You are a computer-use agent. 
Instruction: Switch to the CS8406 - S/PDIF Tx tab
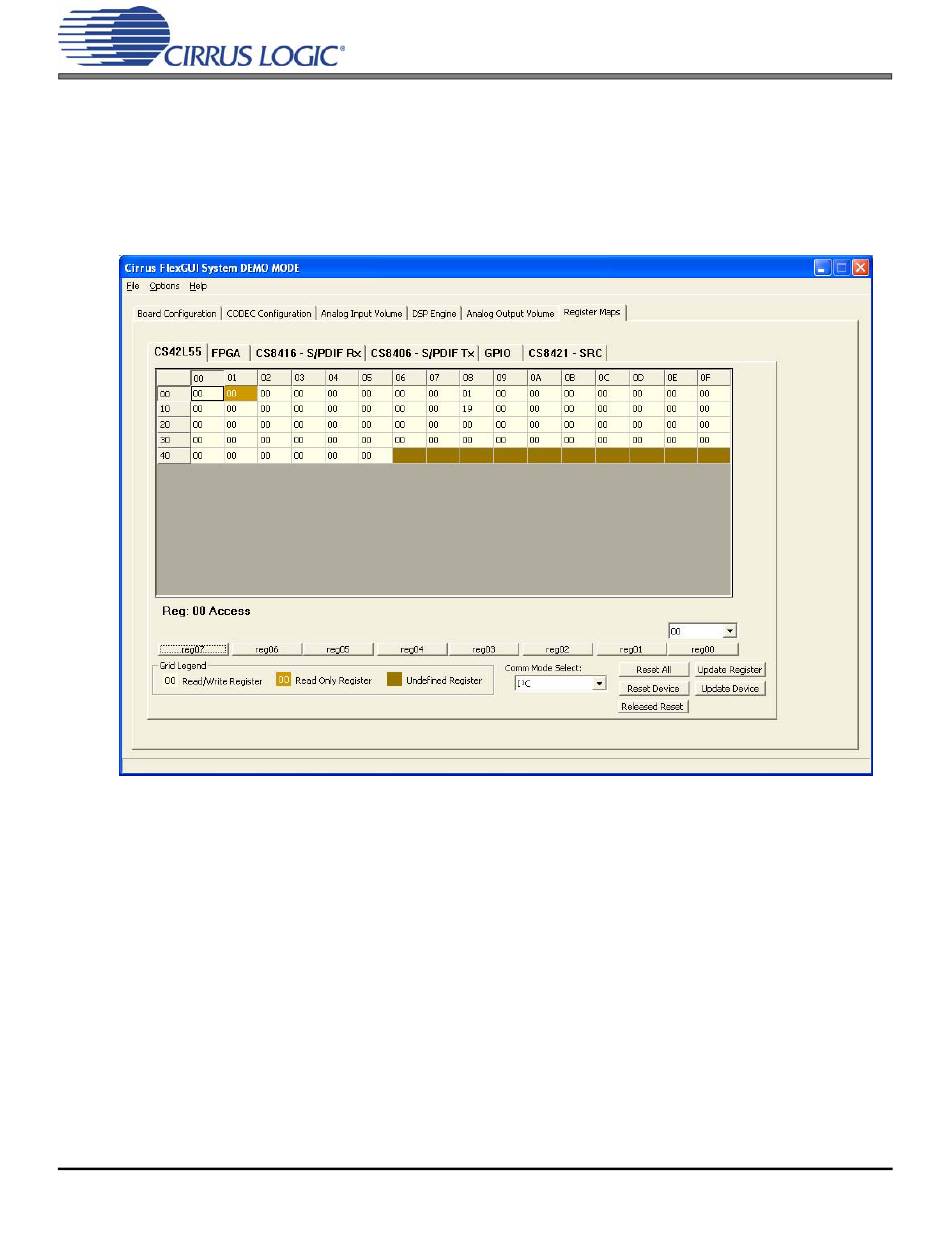(x=421, y=353)
